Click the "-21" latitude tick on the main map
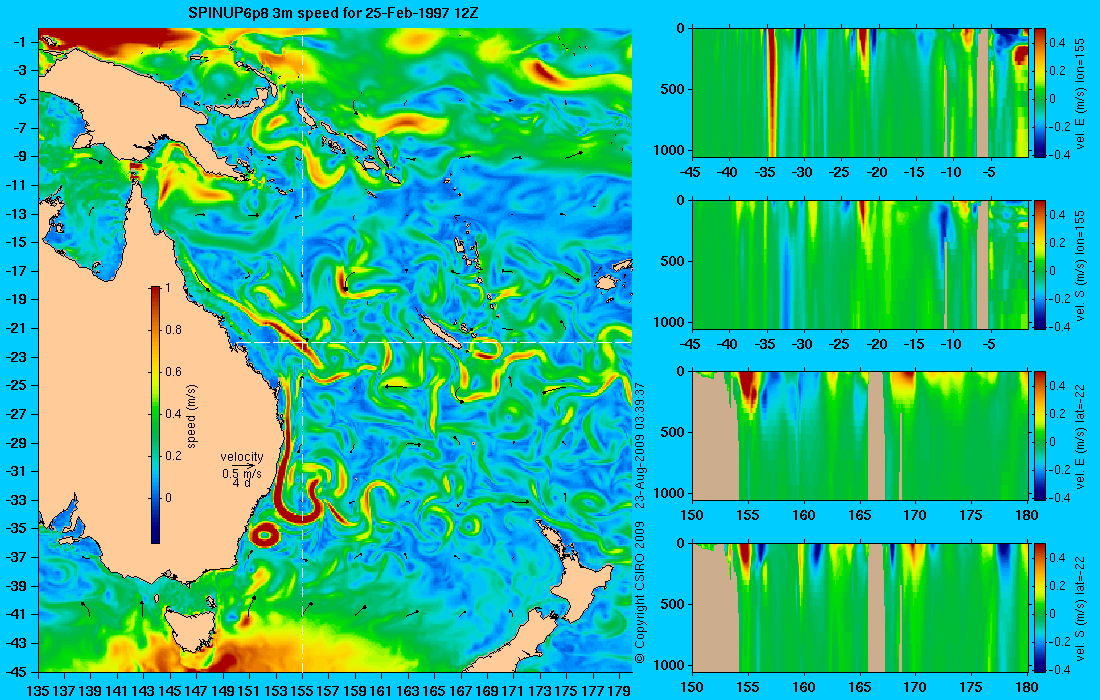 click(x=16, y=328)
